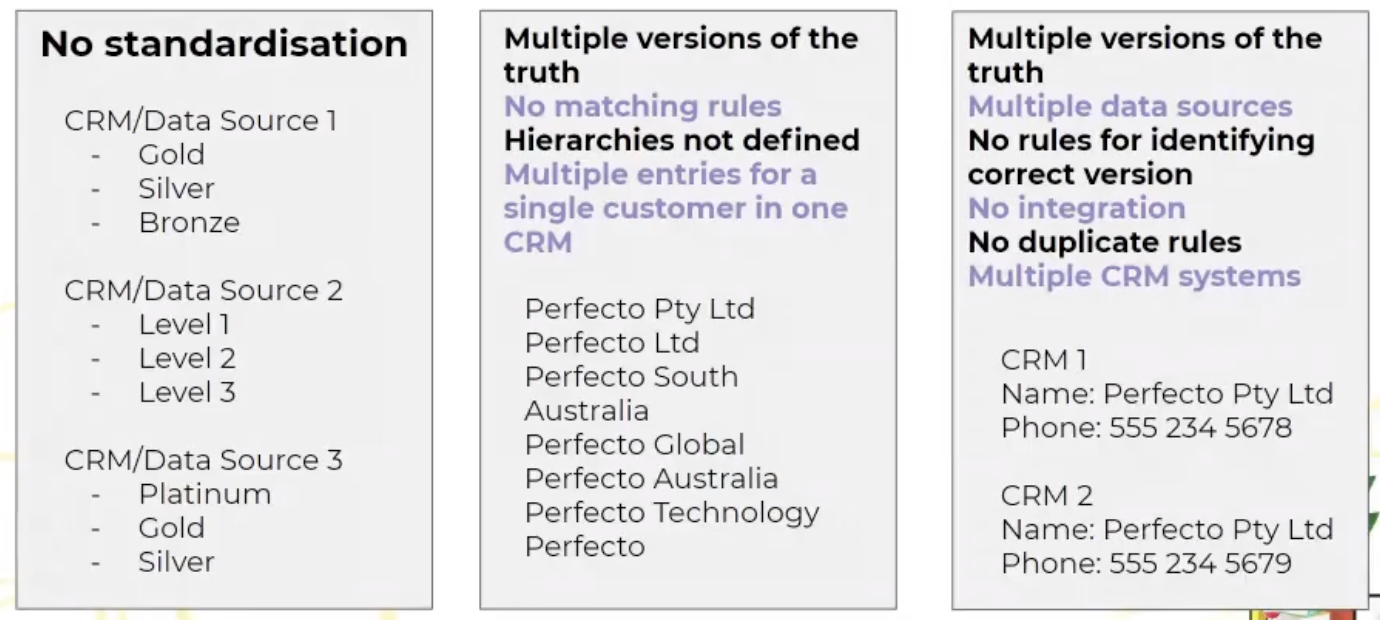Click 'Phone: 555 234 5679' under CRM 2
Screen dimensions: 1380x620
(x=1146, y=563)
